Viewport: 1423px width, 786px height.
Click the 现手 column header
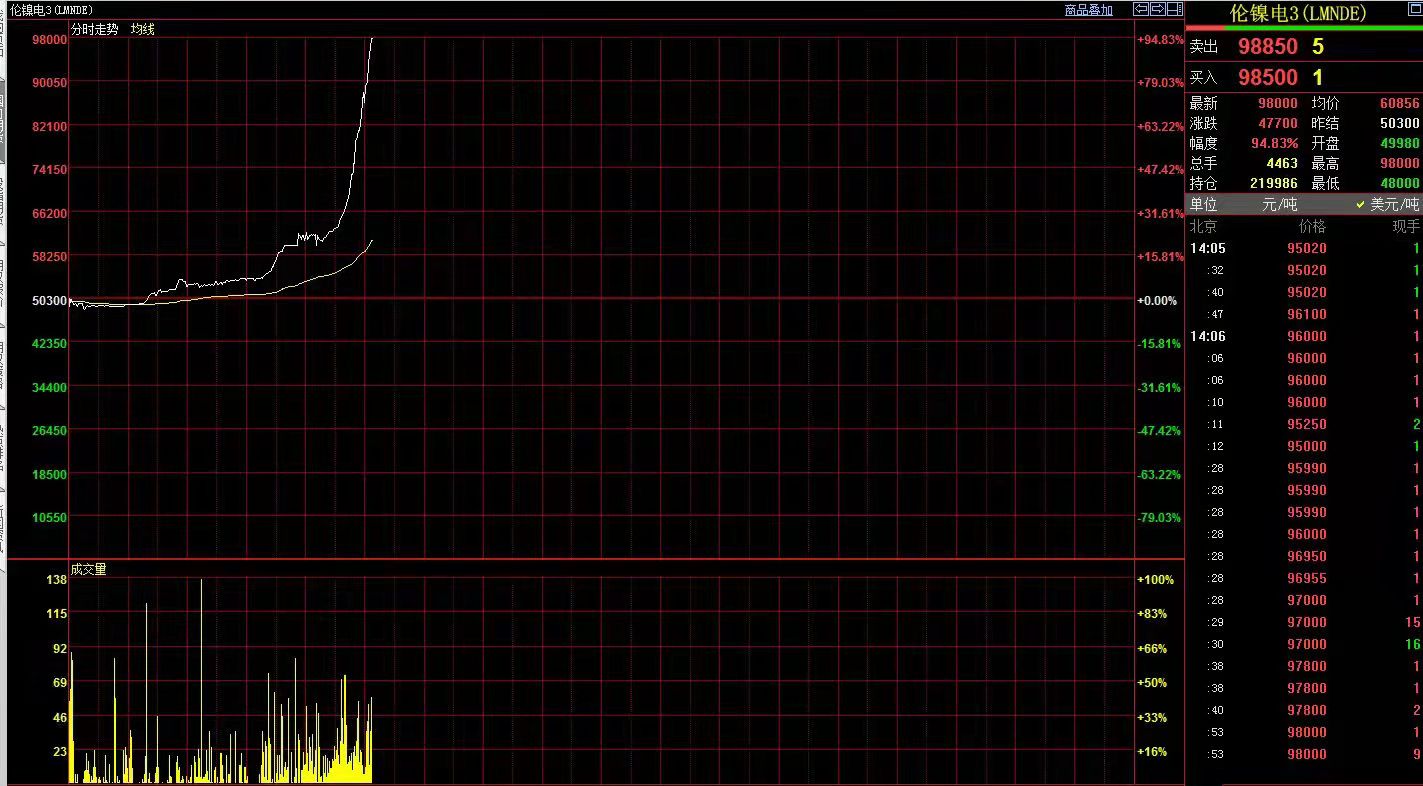[1405, 226]
